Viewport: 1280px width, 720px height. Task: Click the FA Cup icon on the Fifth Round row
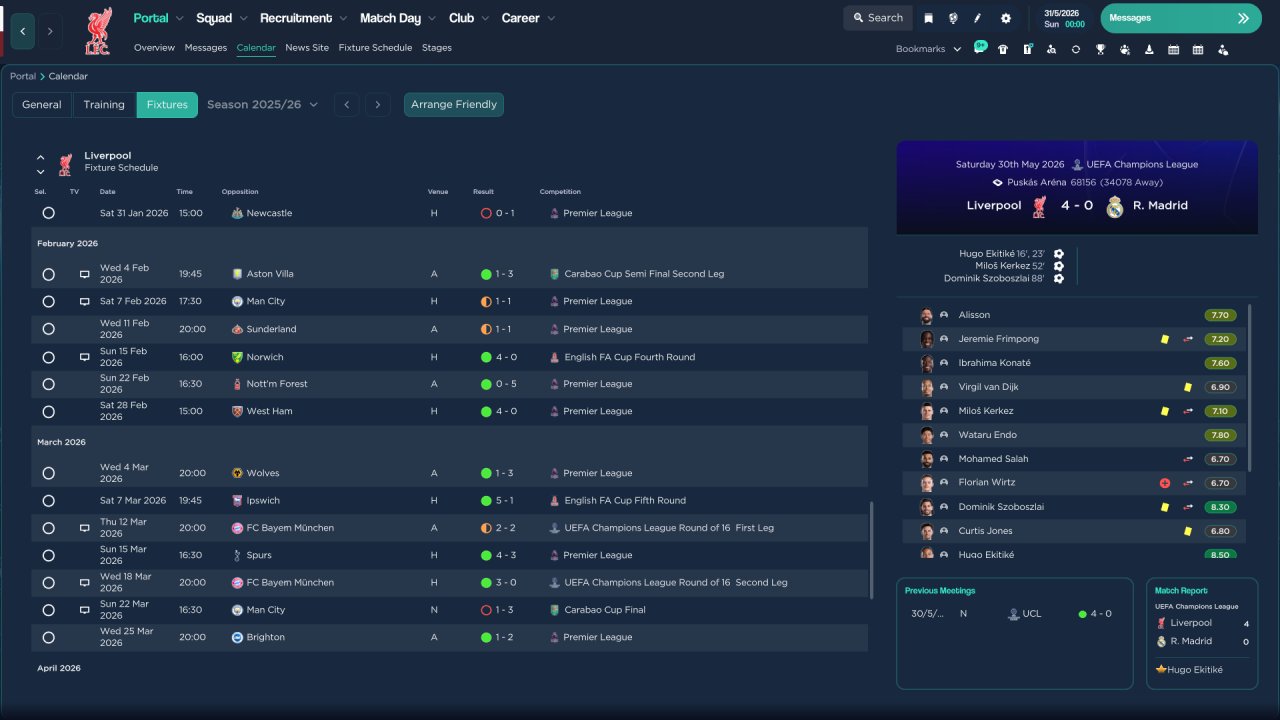pyautogui.click(x=555, y=501)
